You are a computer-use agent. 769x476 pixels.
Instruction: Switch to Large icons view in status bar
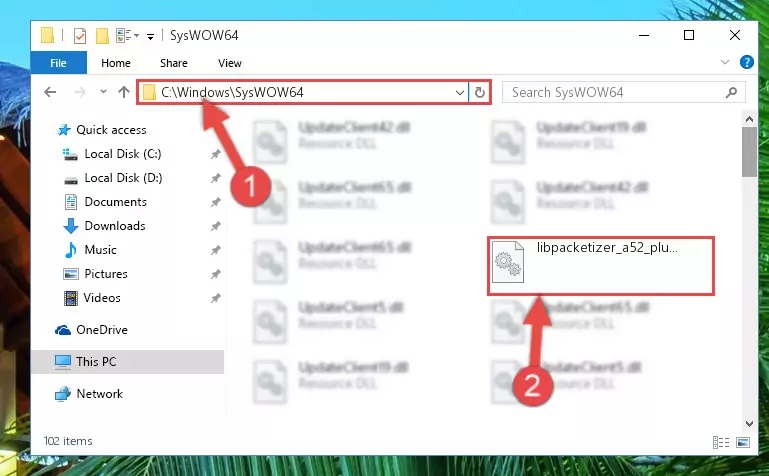[743, 442]
